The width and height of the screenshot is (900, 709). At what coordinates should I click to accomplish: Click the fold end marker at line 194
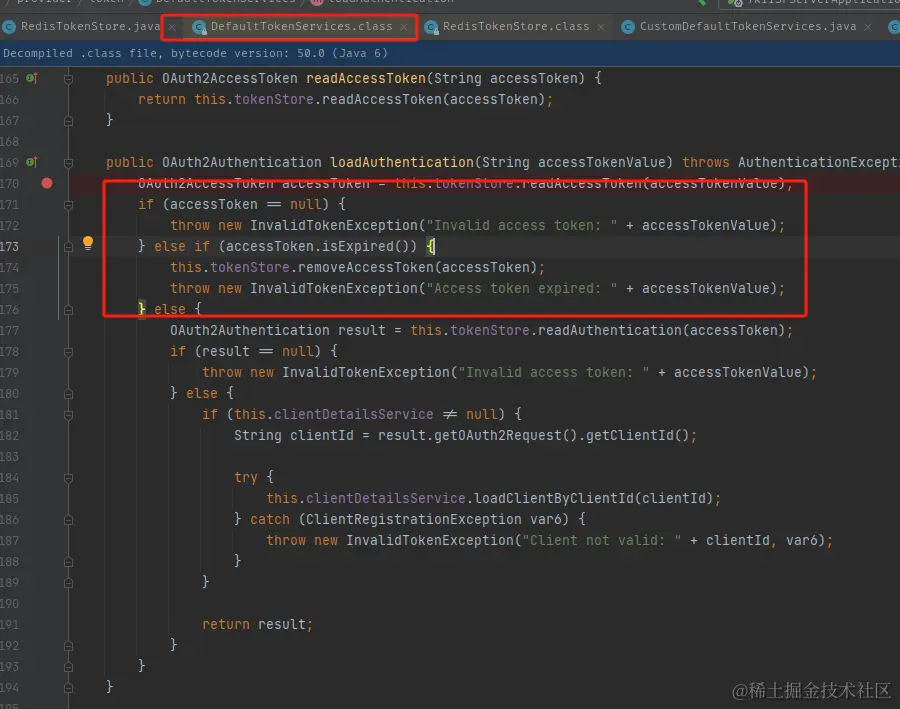click(68, 687)
